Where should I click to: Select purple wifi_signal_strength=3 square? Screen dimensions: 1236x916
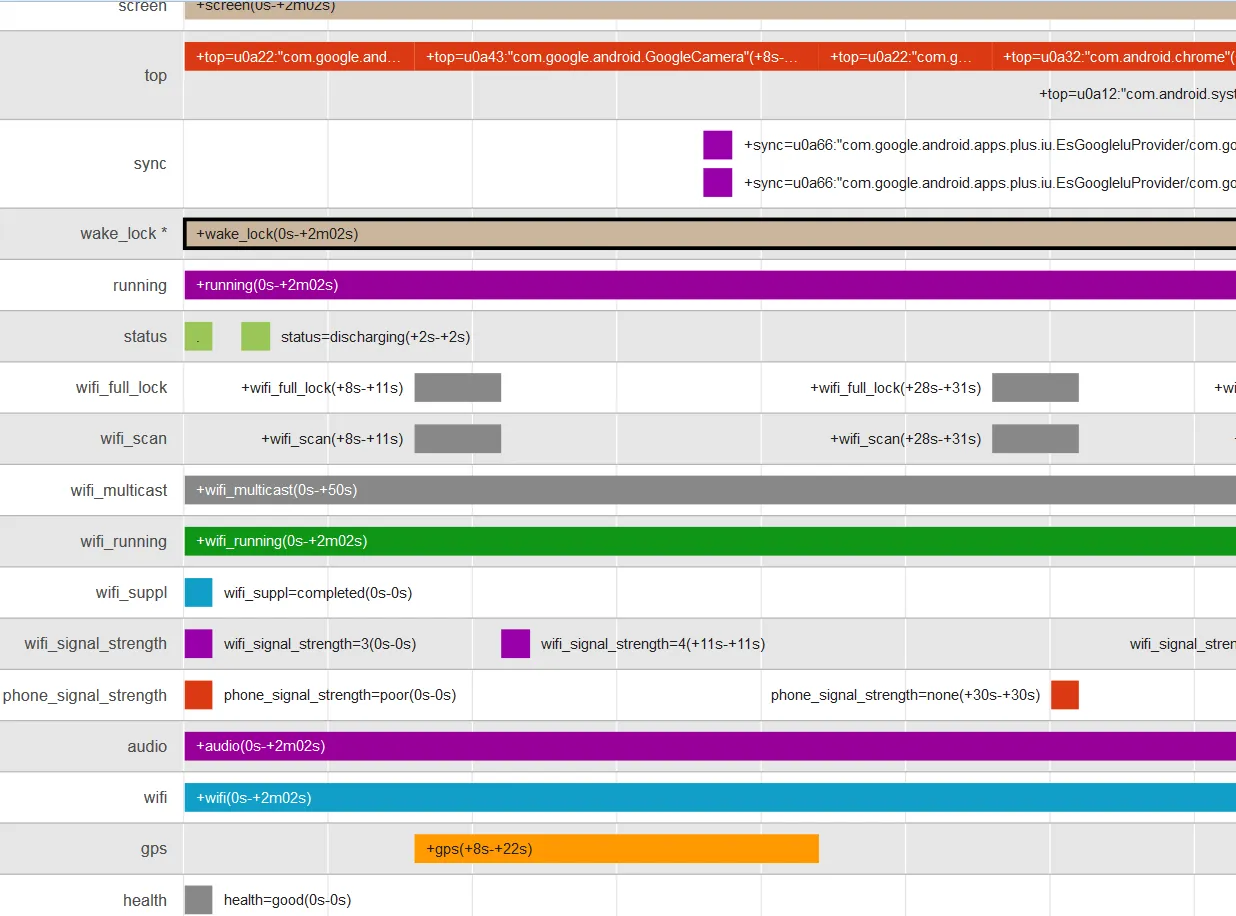(x=198, y=644)
